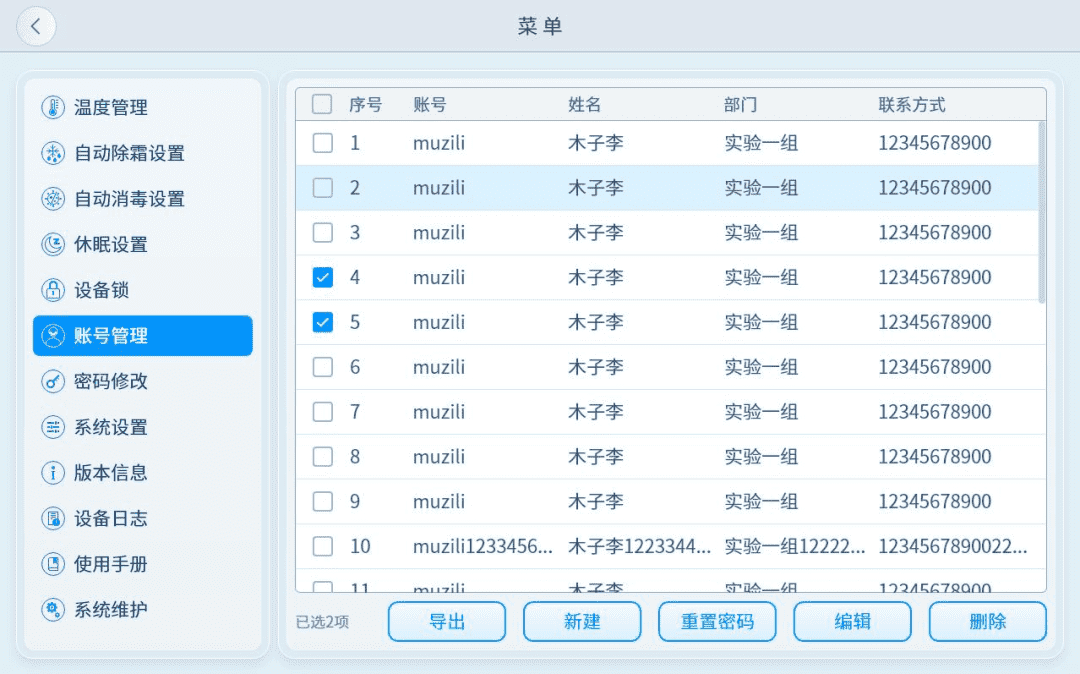The width and height of the screenshot is (1080, 674).
Task: Uncheck the checkbox for row 4
Action: pos(322,278)
